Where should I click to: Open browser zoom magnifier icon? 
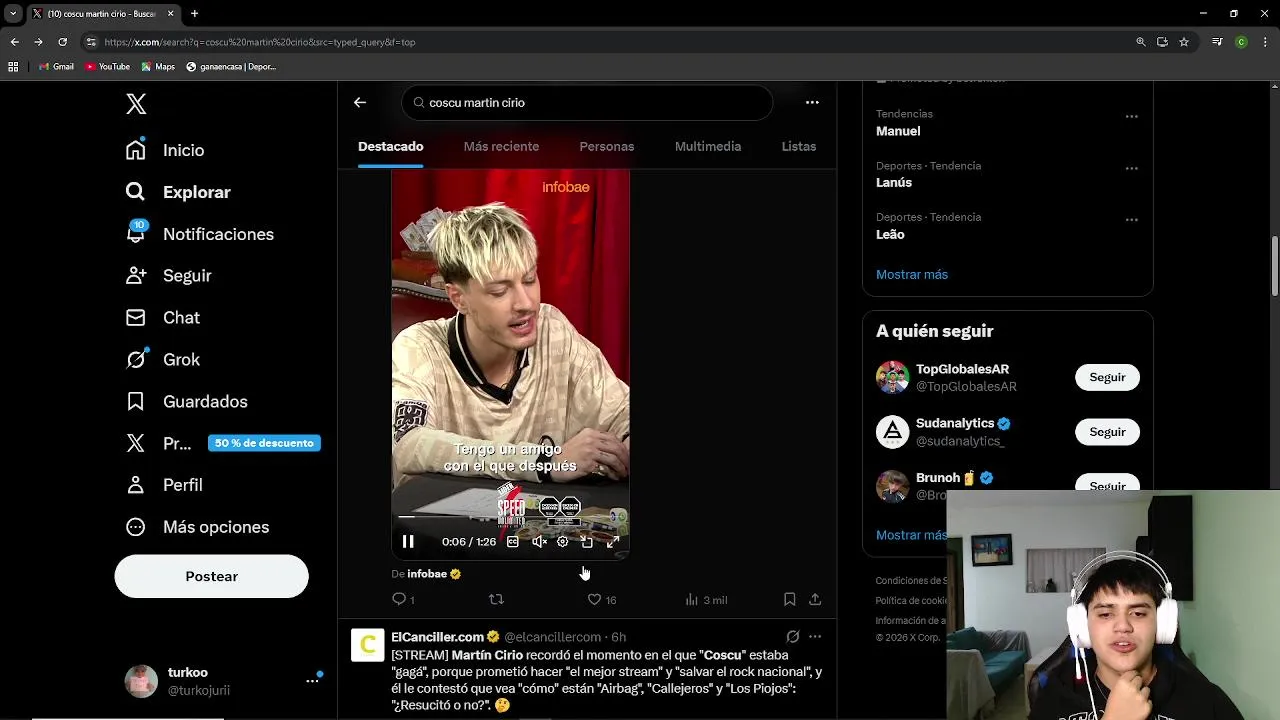(1141, 42)
